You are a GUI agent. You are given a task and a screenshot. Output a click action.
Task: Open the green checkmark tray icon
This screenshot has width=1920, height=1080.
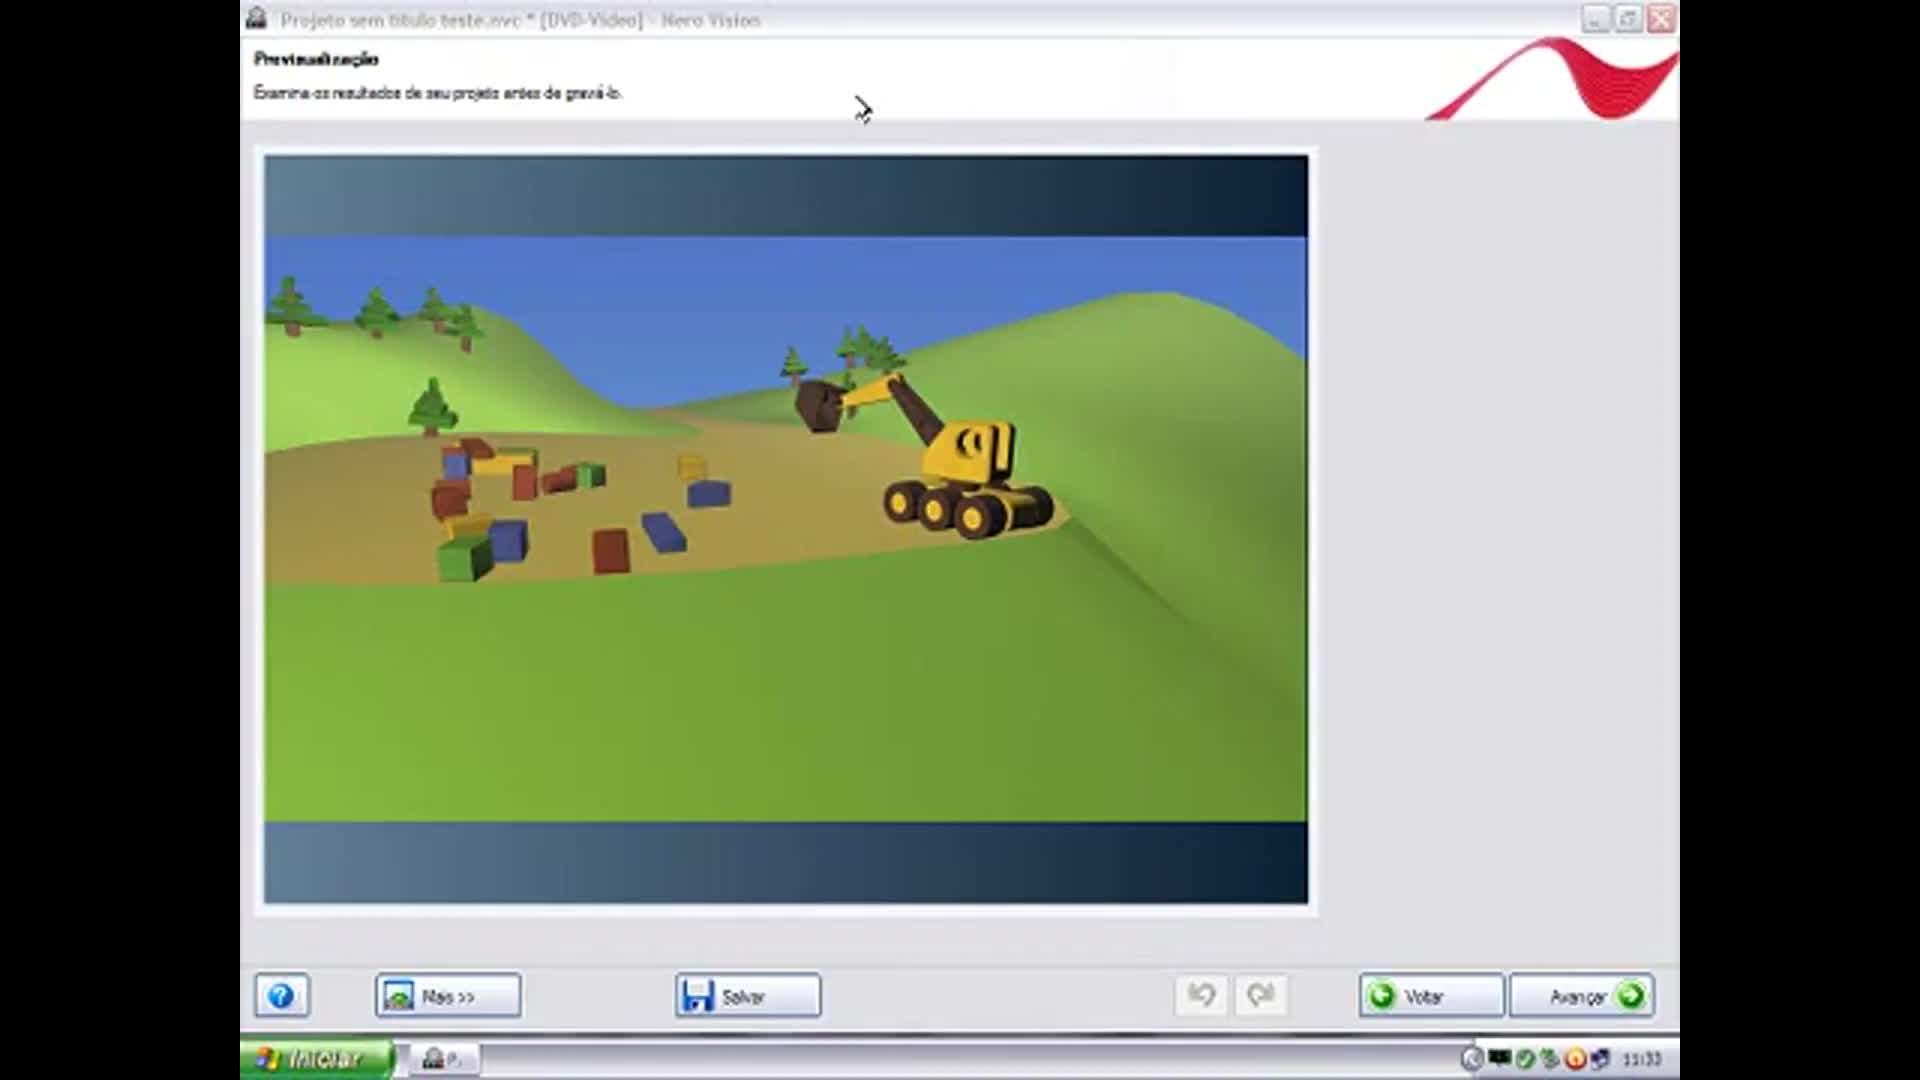tap(1525, 1059)
